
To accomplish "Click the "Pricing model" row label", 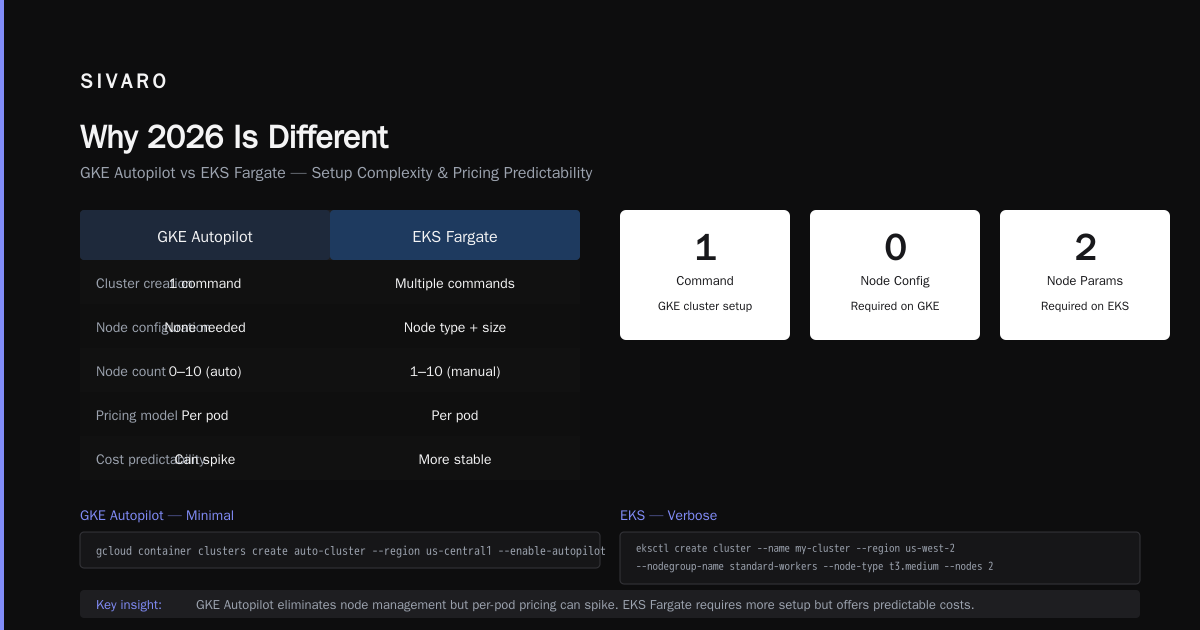I will [137, 416].
